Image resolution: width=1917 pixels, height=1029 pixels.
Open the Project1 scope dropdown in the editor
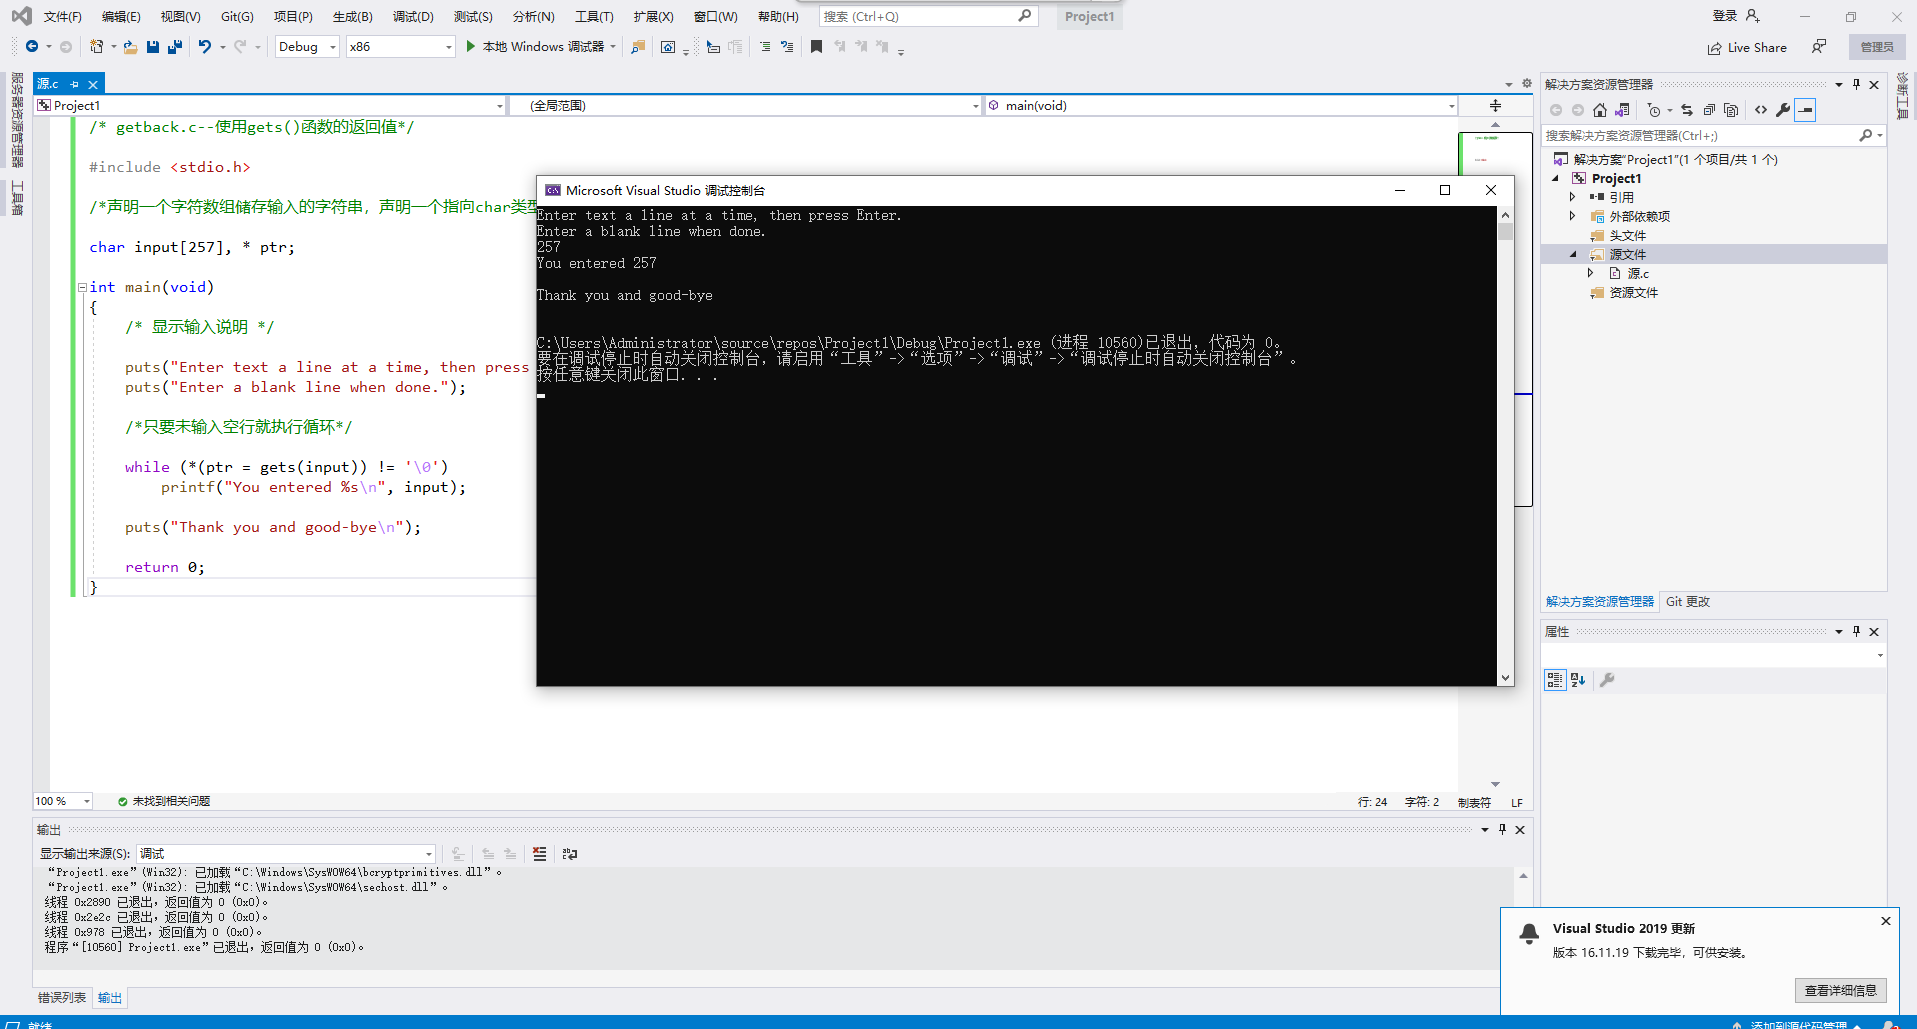tap(270, 105)
